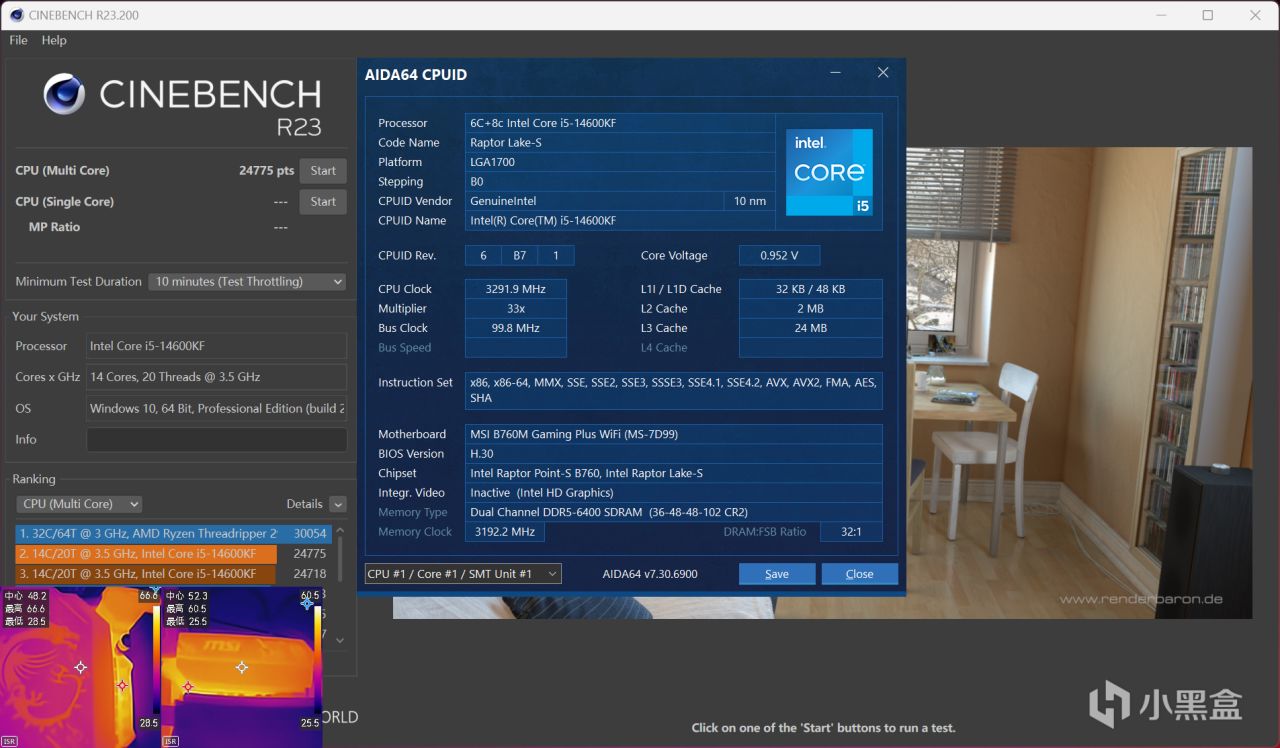Screen dimensions: 1280x748
Task: Click ranking list scroll-down arrow
Action: pos(340,640)
